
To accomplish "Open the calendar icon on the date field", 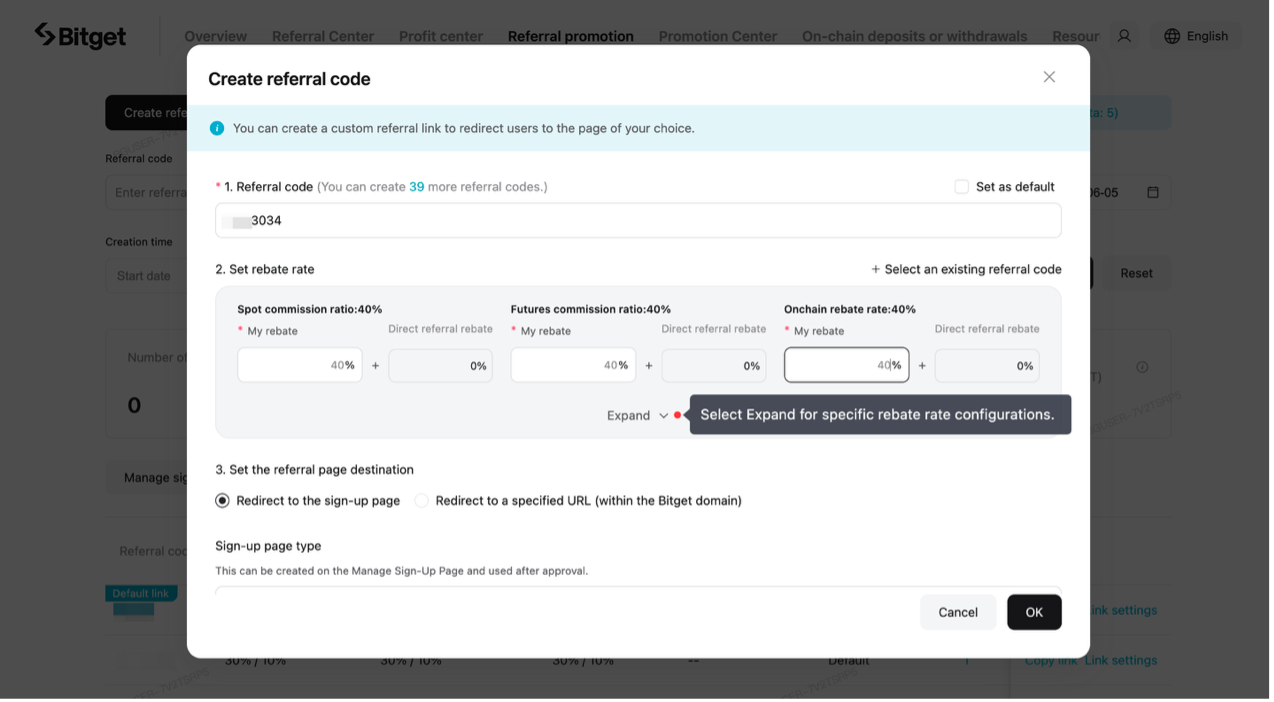I will (1153, 191).
